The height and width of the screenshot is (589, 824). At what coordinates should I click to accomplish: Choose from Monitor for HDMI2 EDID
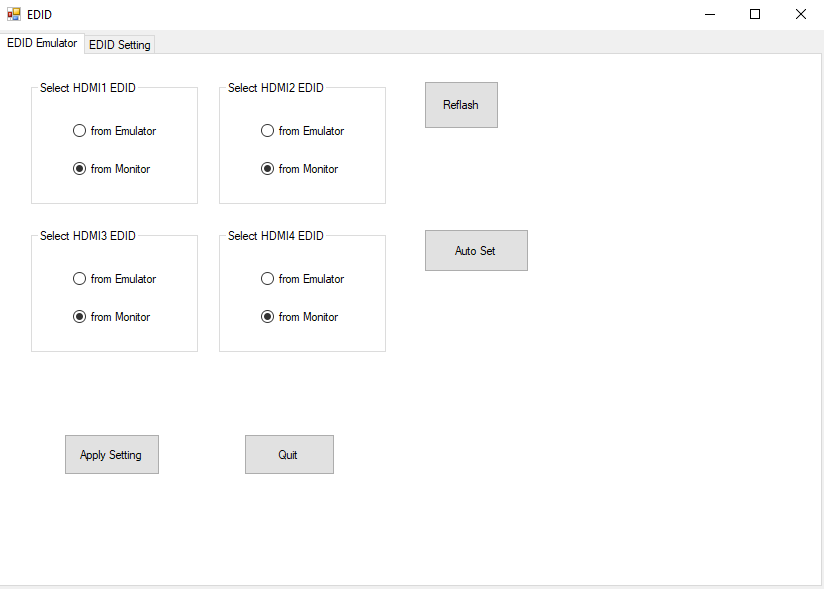point(267,169)
